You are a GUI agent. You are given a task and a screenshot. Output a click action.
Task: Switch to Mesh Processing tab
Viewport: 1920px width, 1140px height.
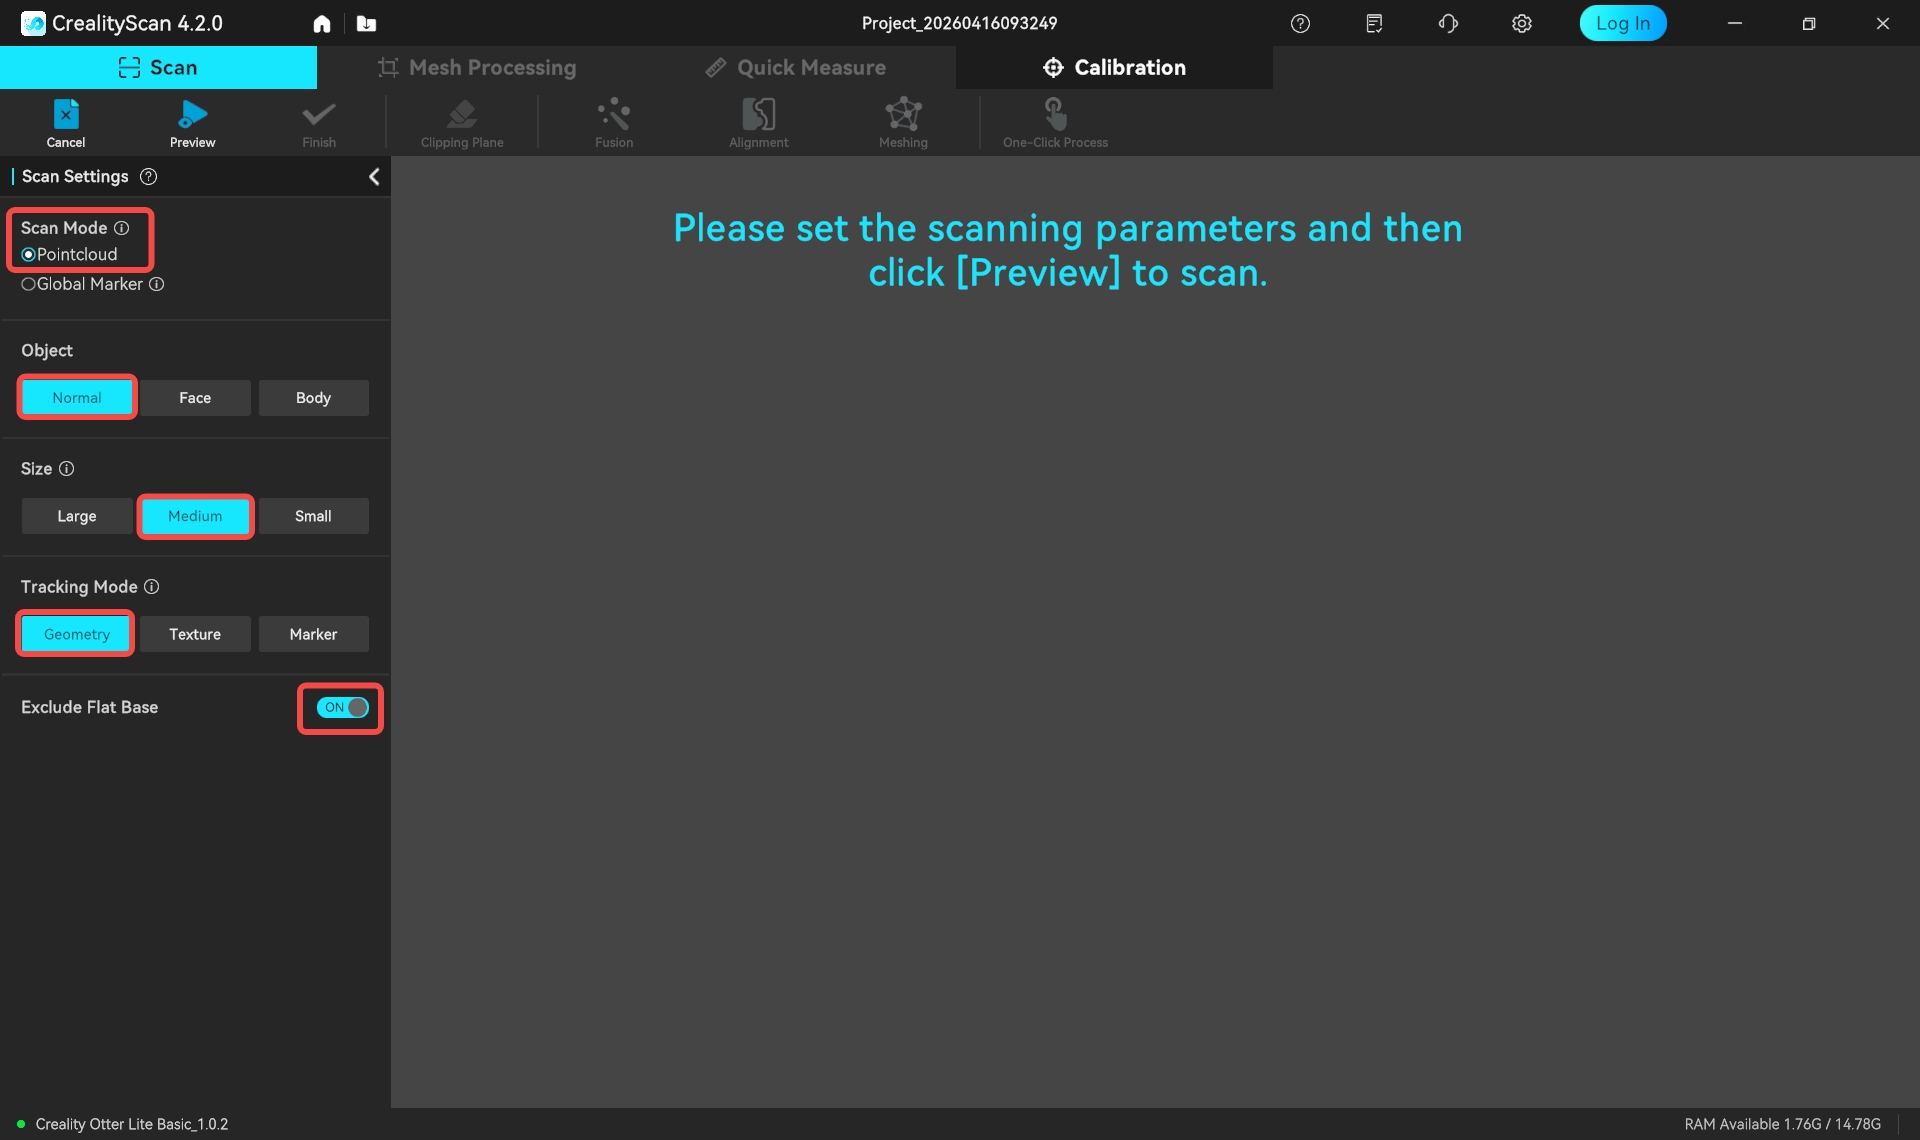tap(476, 67)
